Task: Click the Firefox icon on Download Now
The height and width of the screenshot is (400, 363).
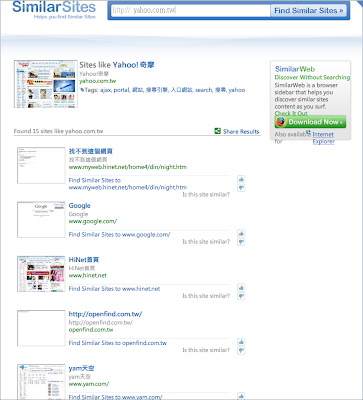Action: [x=281, y=122]
